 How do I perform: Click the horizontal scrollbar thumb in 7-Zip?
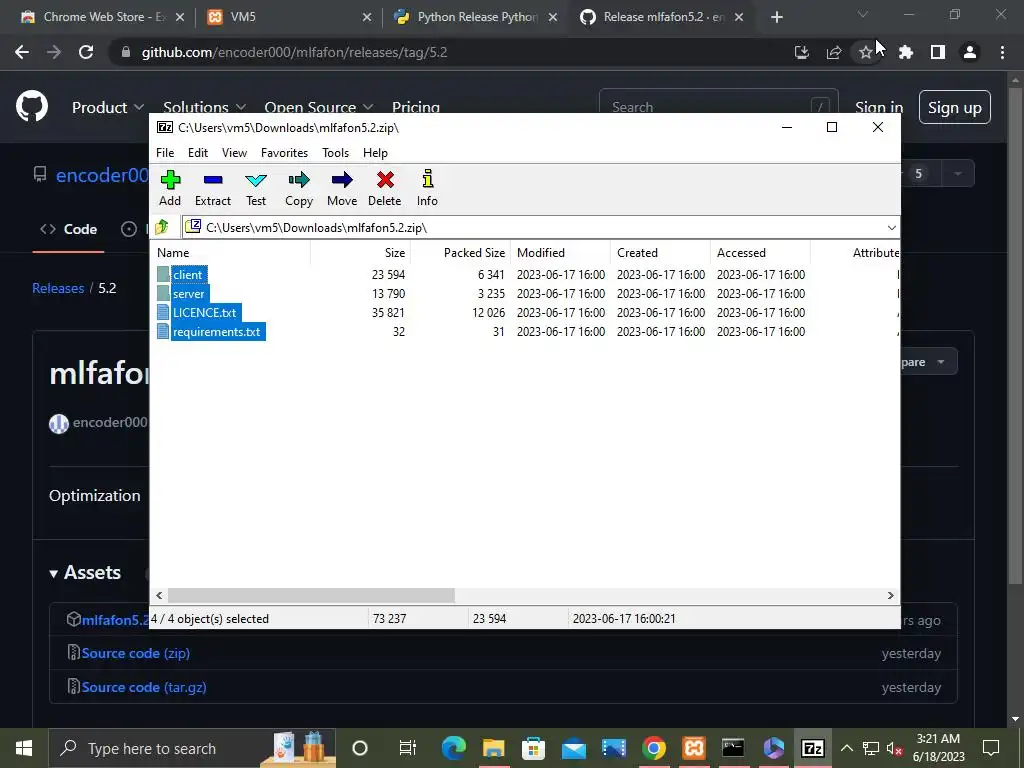tap(311, 595)
